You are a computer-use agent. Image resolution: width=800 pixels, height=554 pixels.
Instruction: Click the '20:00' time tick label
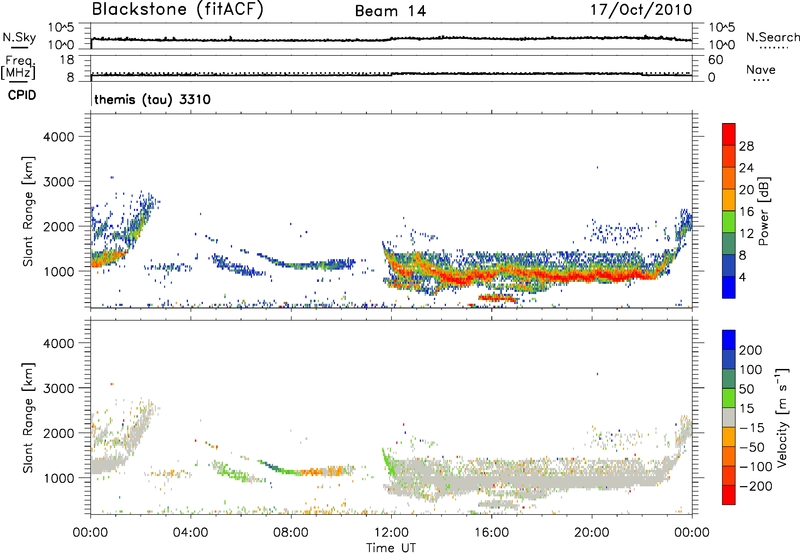tap(592, 533)
